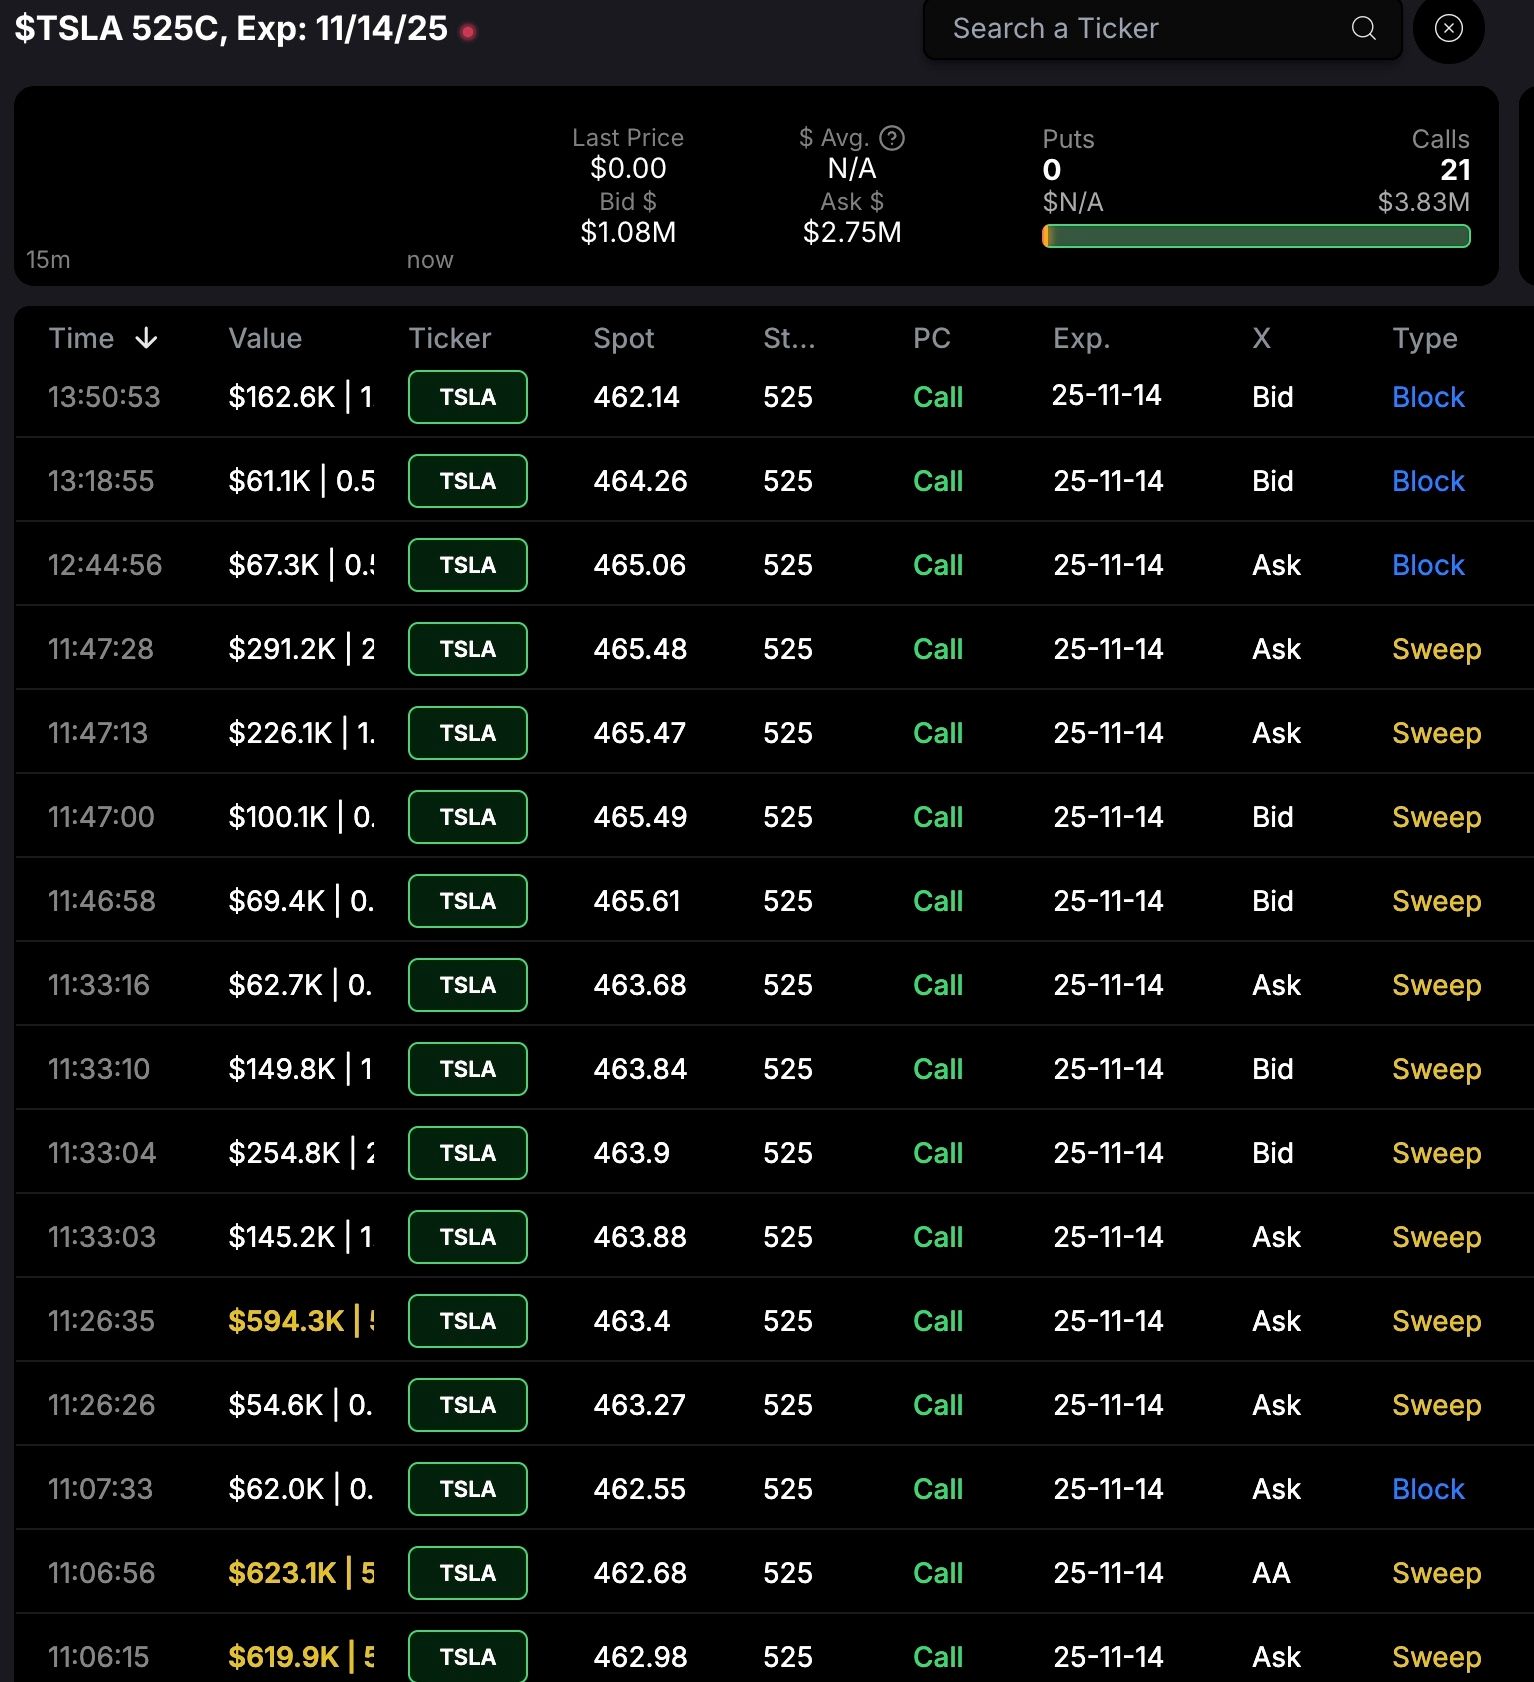Click the puts/calls ratio bar
1534x1682 pixels.
click(1256, 236)
